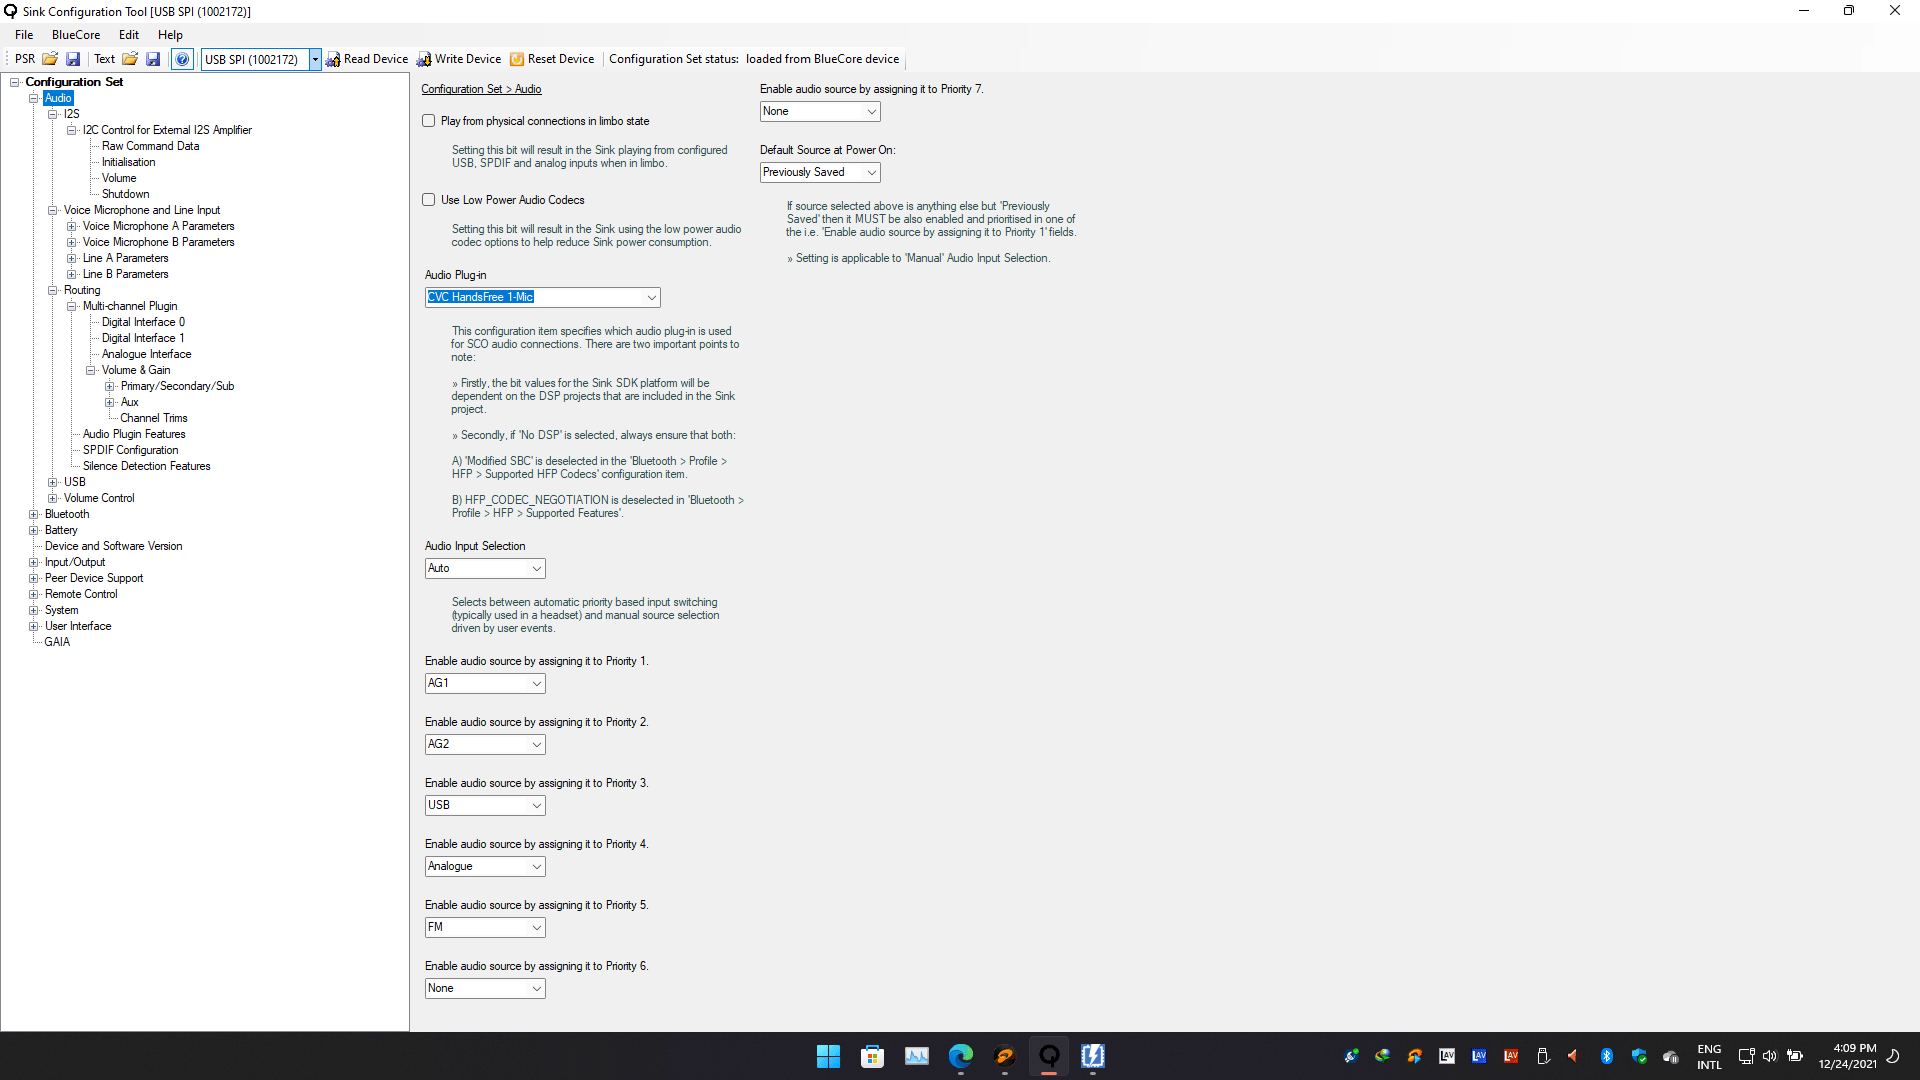Viewport: 1920px width, 1080px height.
Task: Open Priority 2 dropdown showing AG2
Action: coord(485,744)
